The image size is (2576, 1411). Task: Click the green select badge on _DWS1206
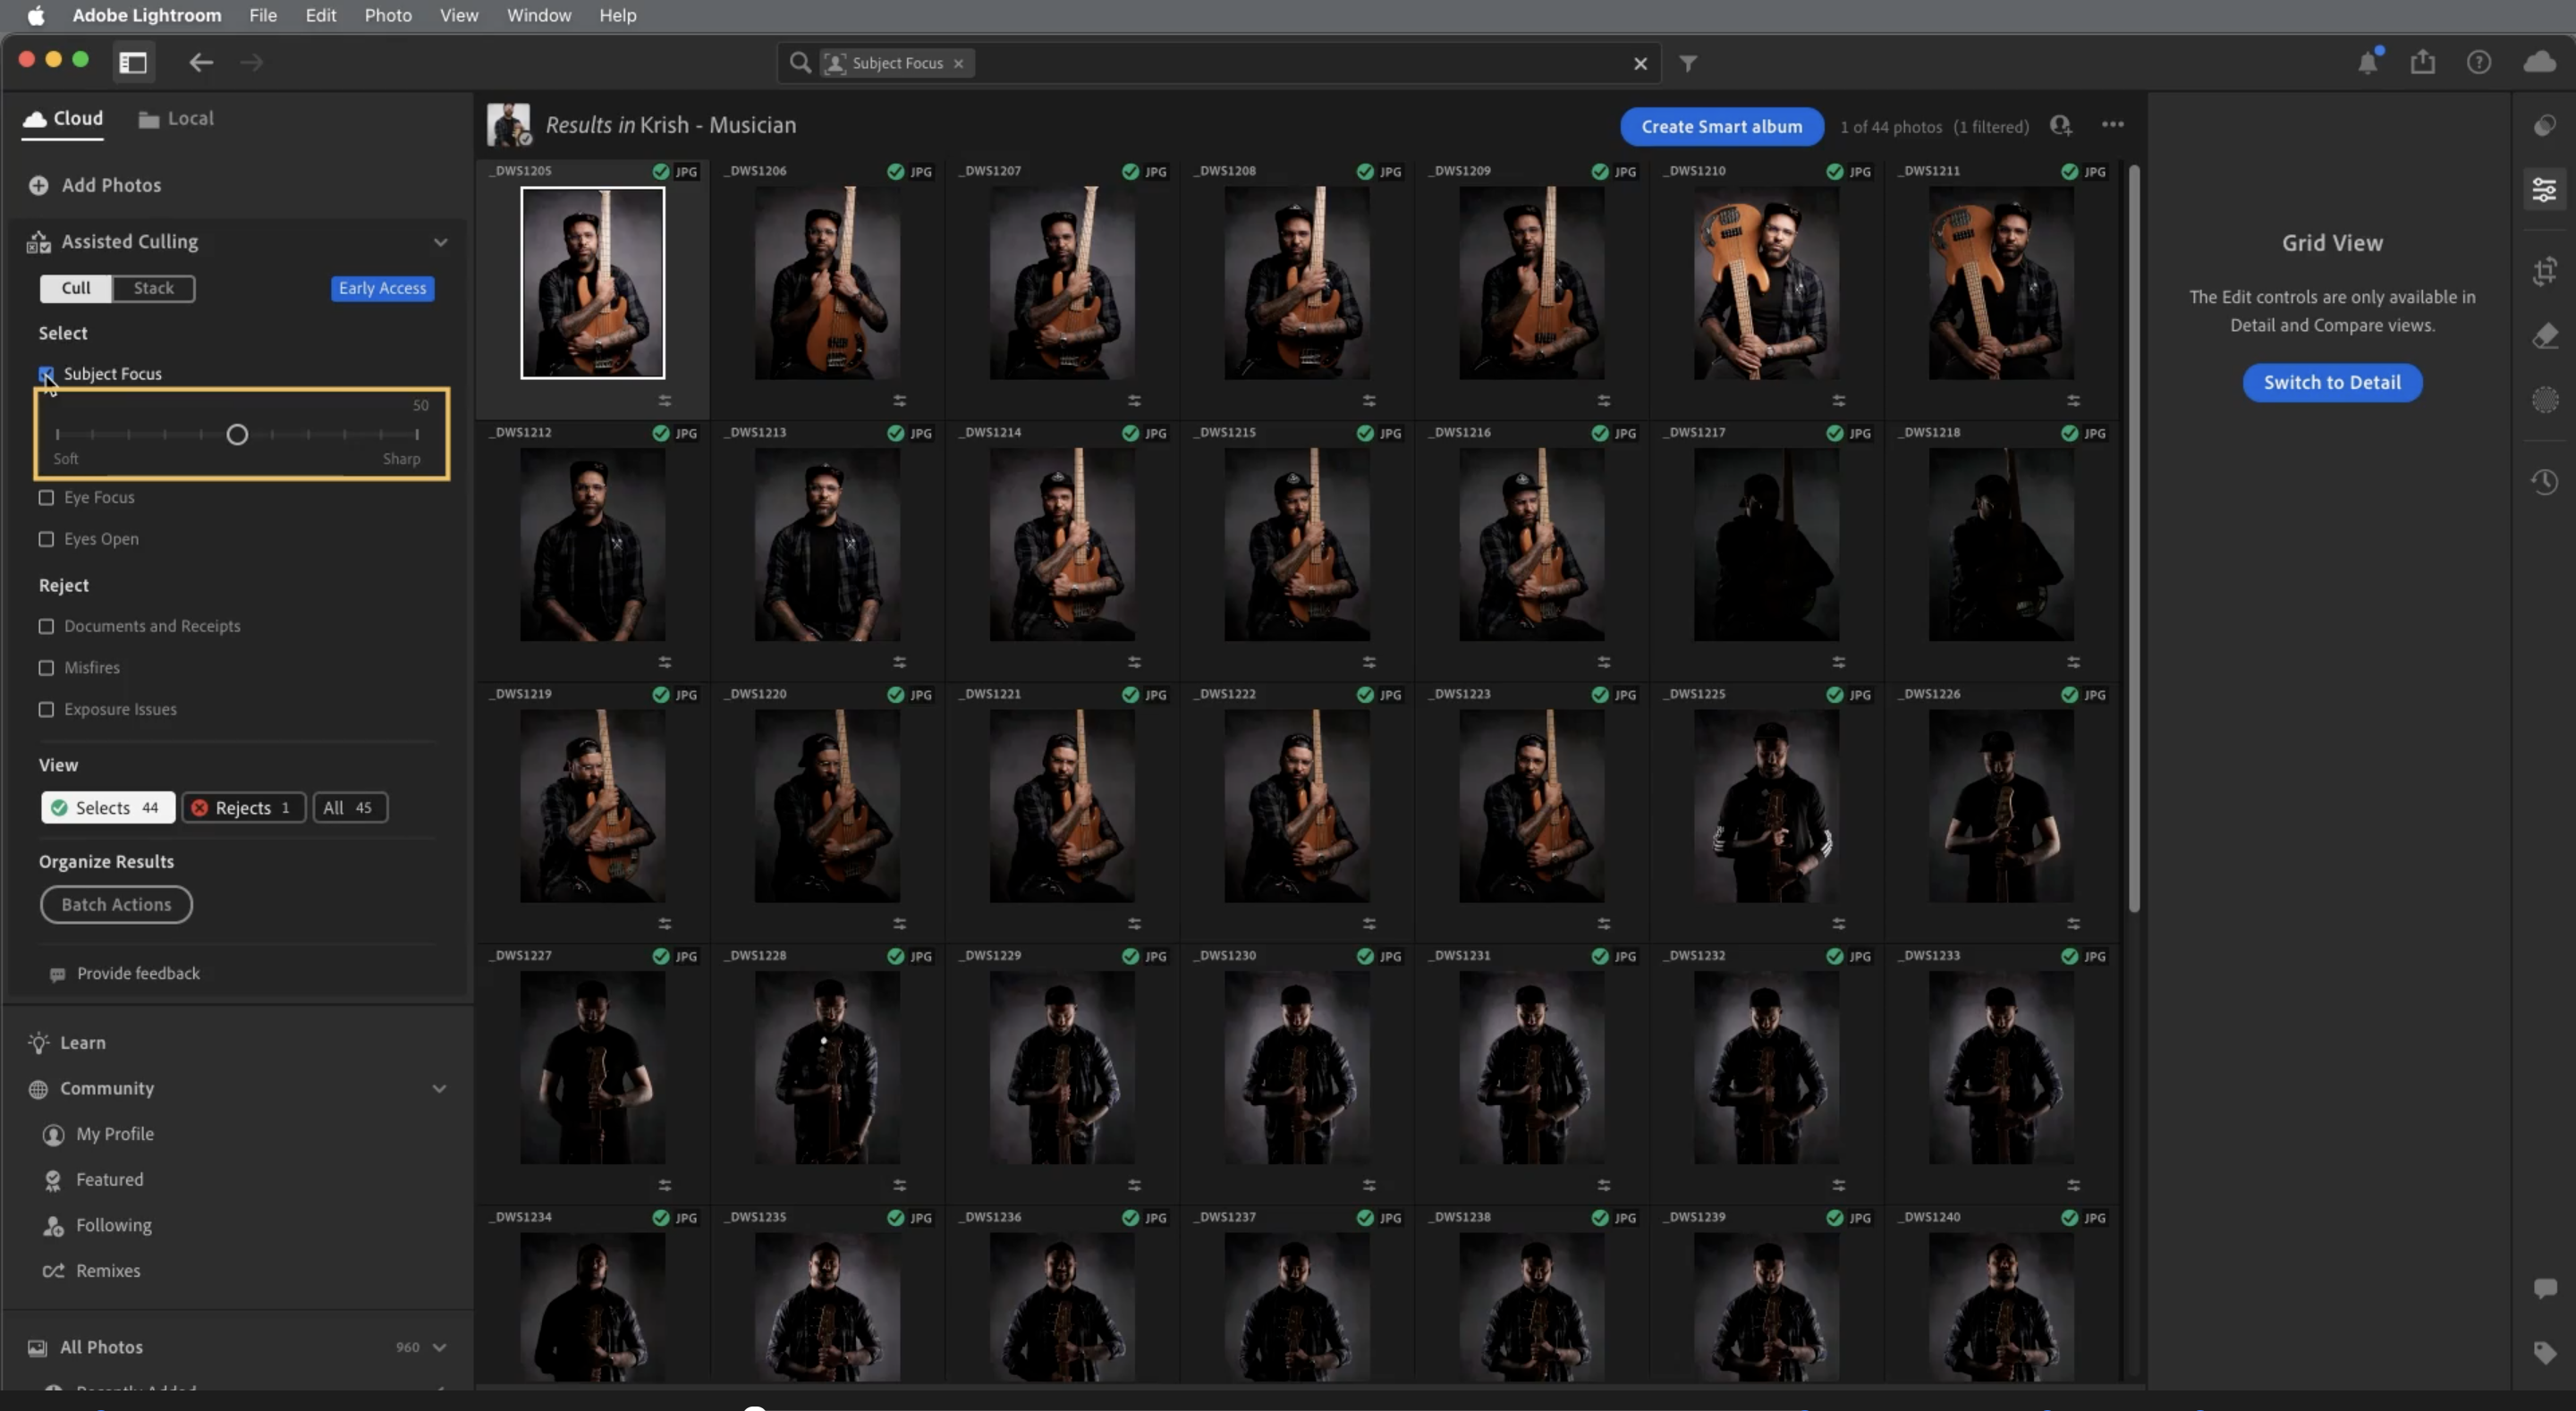[x=896, y=172]
